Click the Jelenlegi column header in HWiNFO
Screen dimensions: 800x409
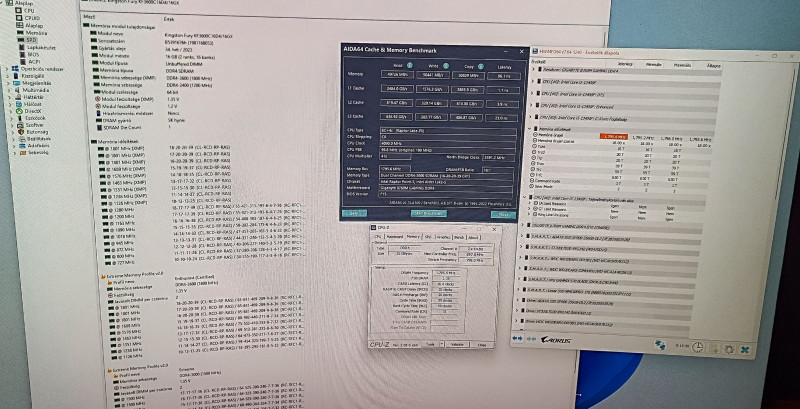(626, 64)
